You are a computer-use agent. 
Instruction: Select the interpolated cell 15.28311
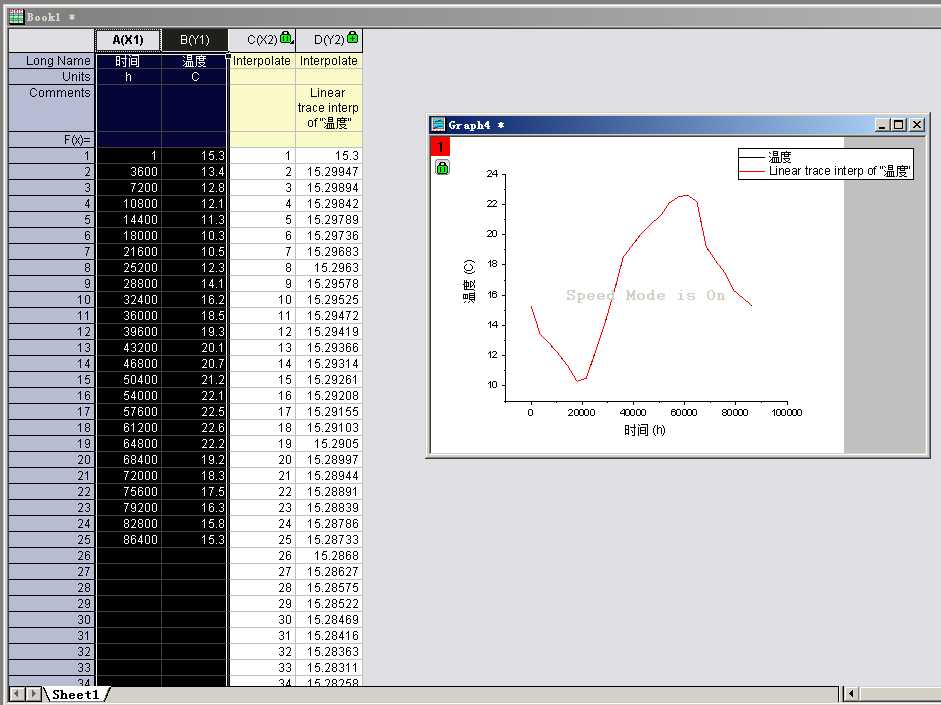(329, 668)
